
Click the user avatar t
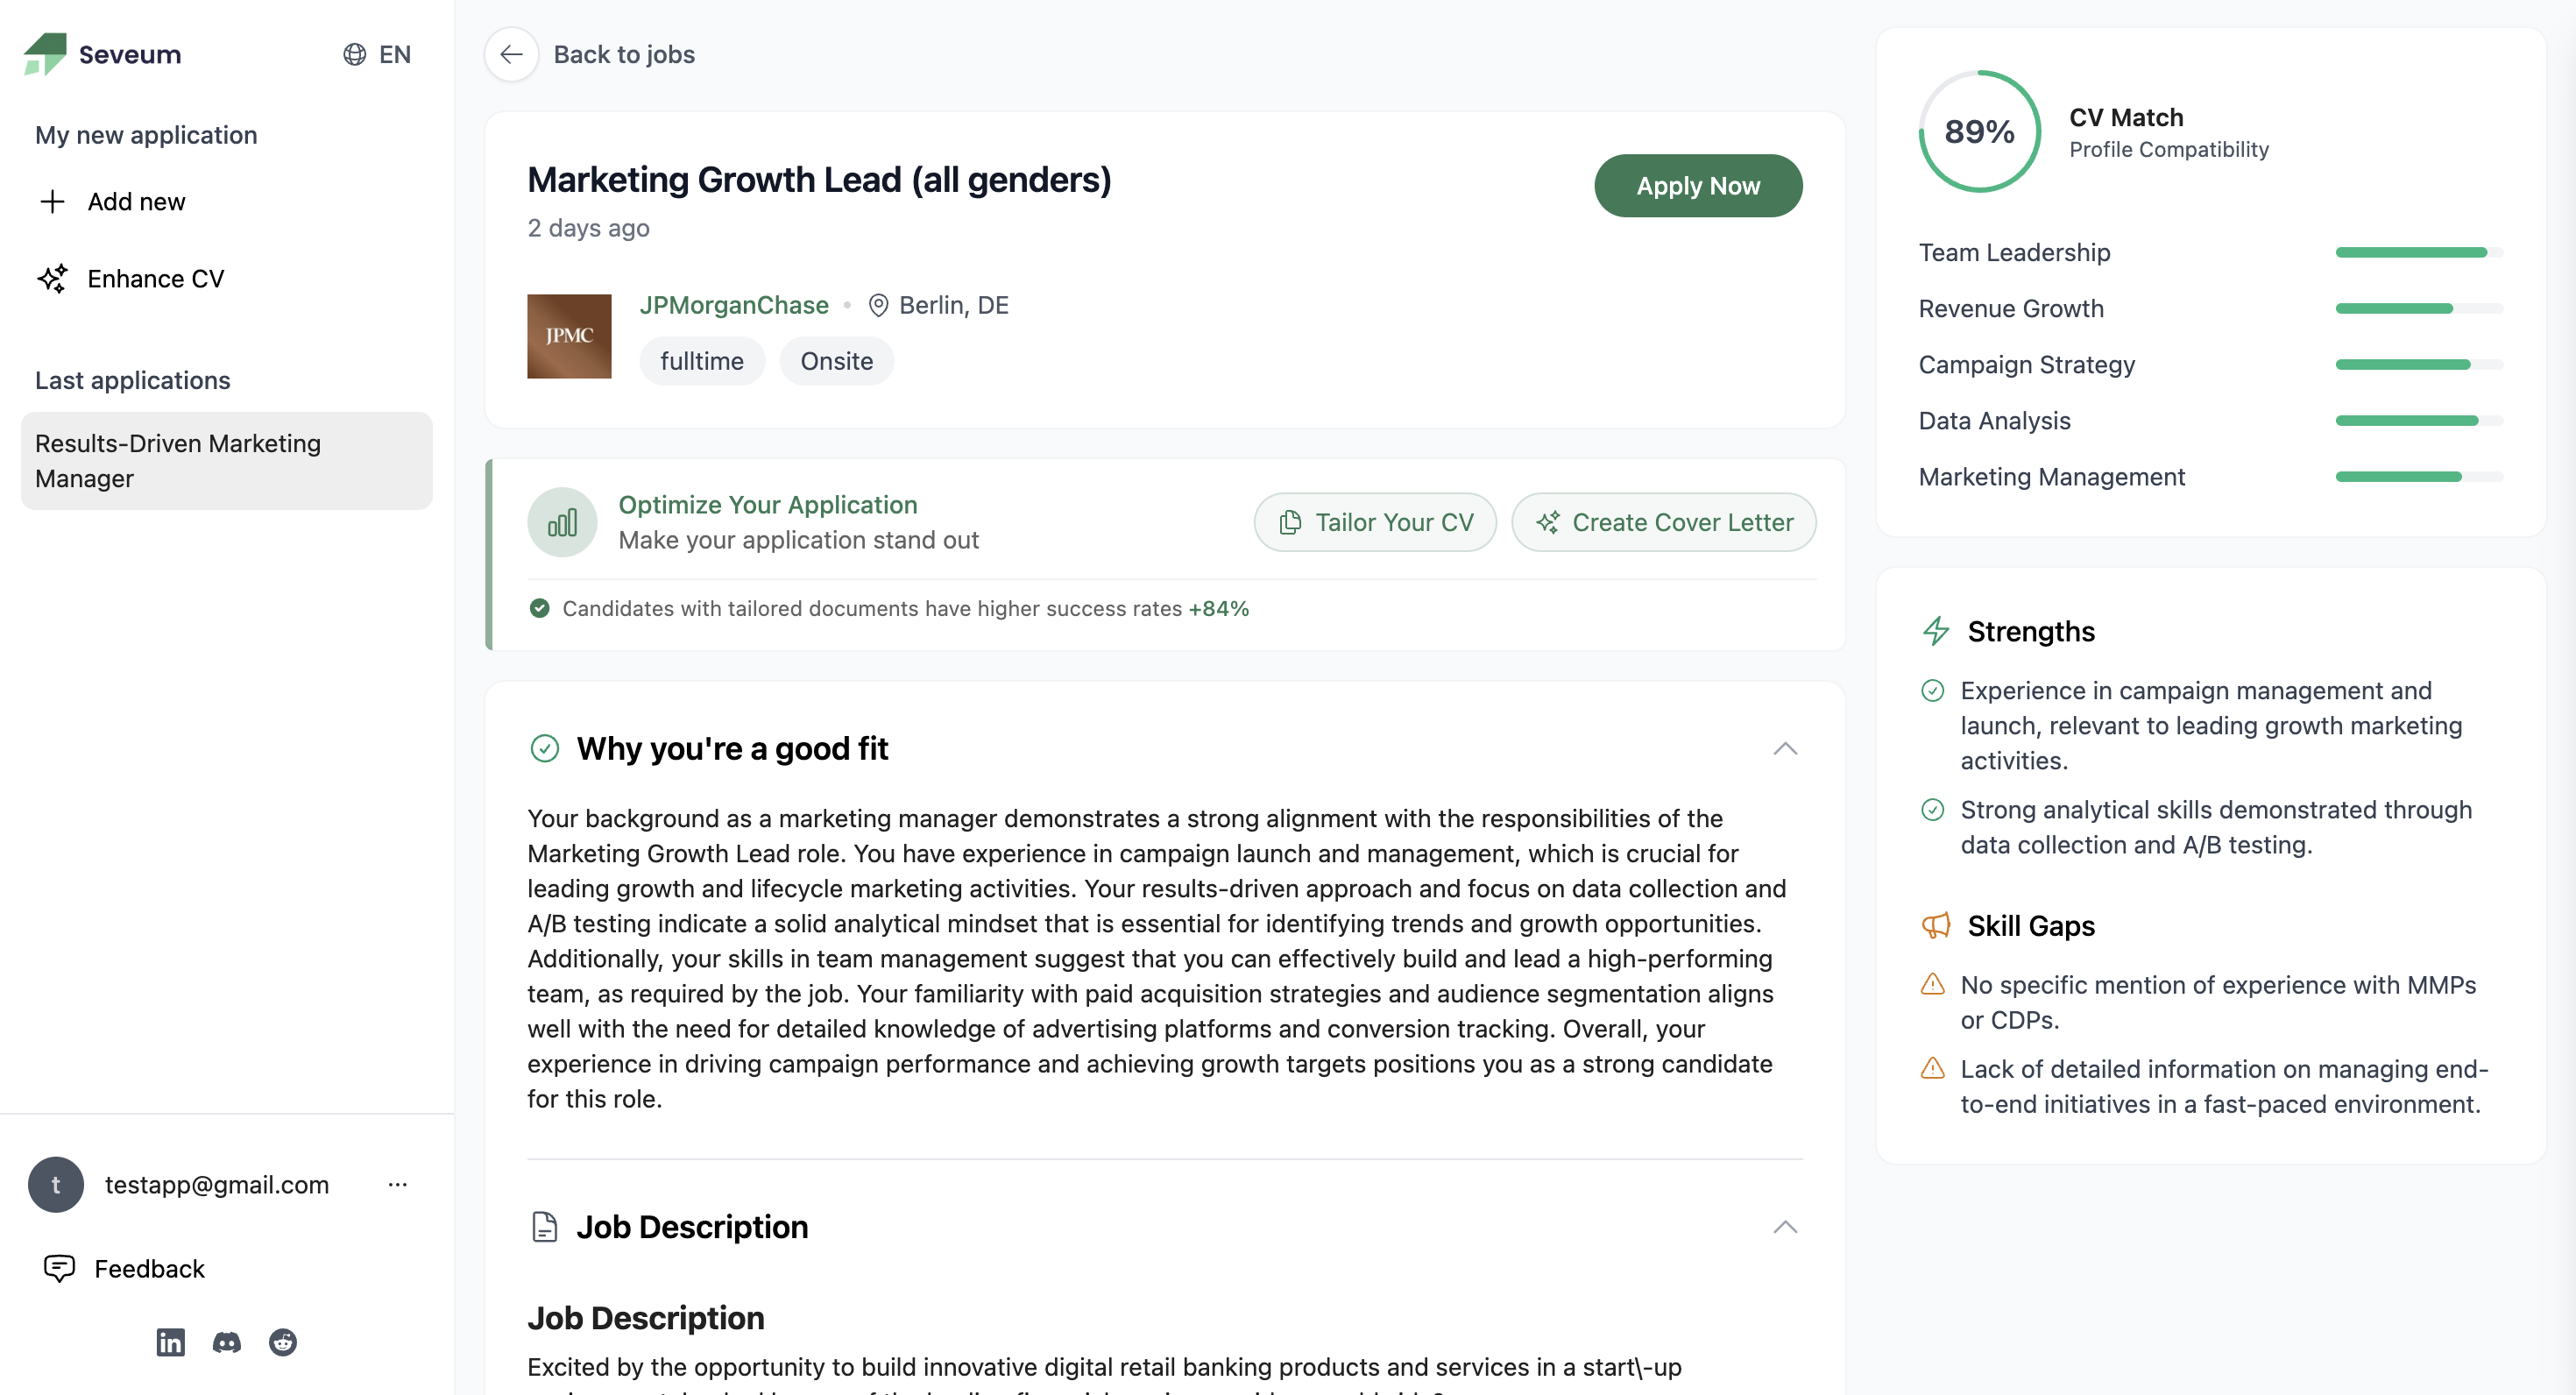click(56, 1185)
